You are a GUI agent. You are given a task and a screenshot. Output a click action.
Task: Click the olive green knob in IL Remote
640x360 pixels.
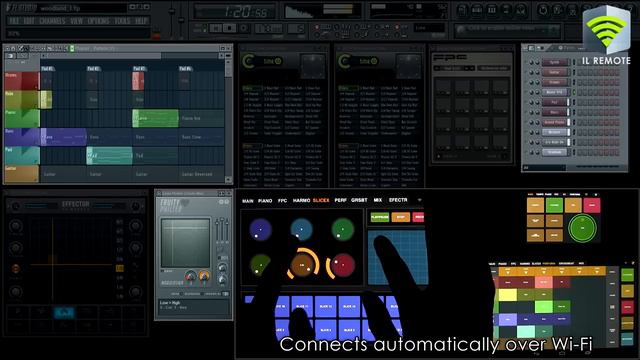tap(260, 265)
